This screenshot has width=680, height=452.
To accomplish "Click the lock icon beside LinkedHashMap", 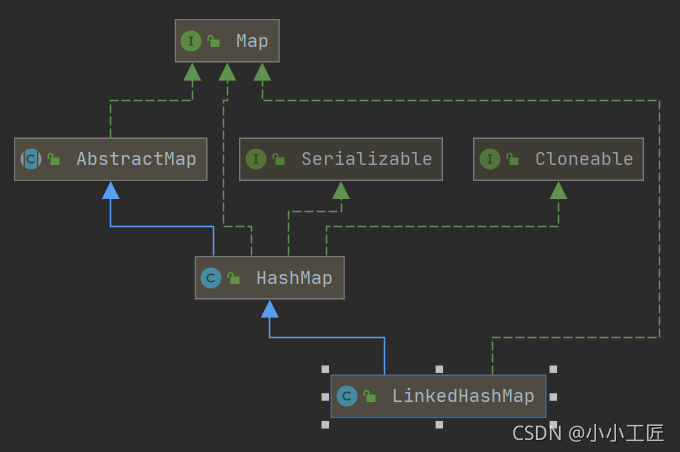I will [x=369, y=397].
